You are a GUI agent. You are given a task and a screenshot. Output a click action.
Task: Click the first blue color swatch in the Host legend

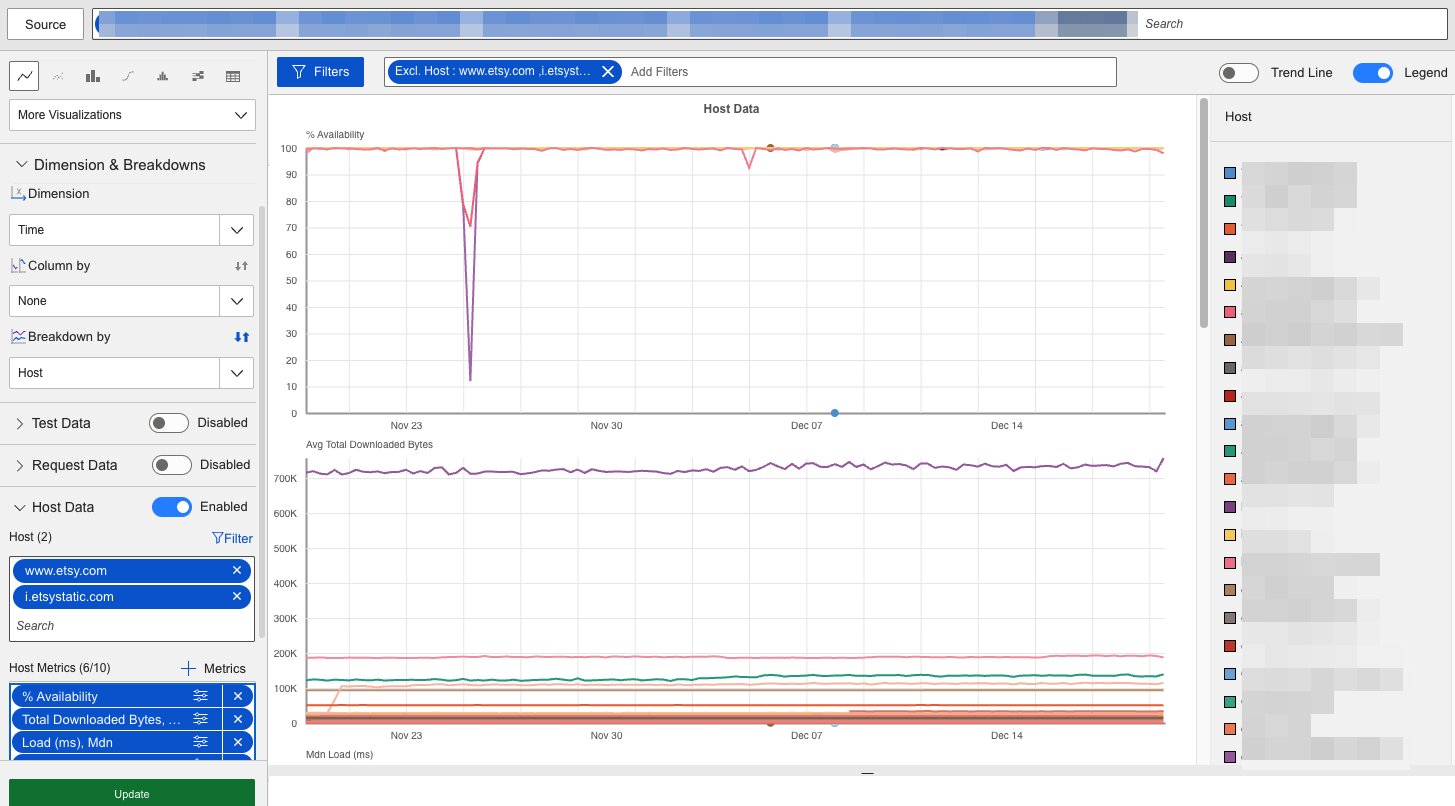pos(1229,172)
